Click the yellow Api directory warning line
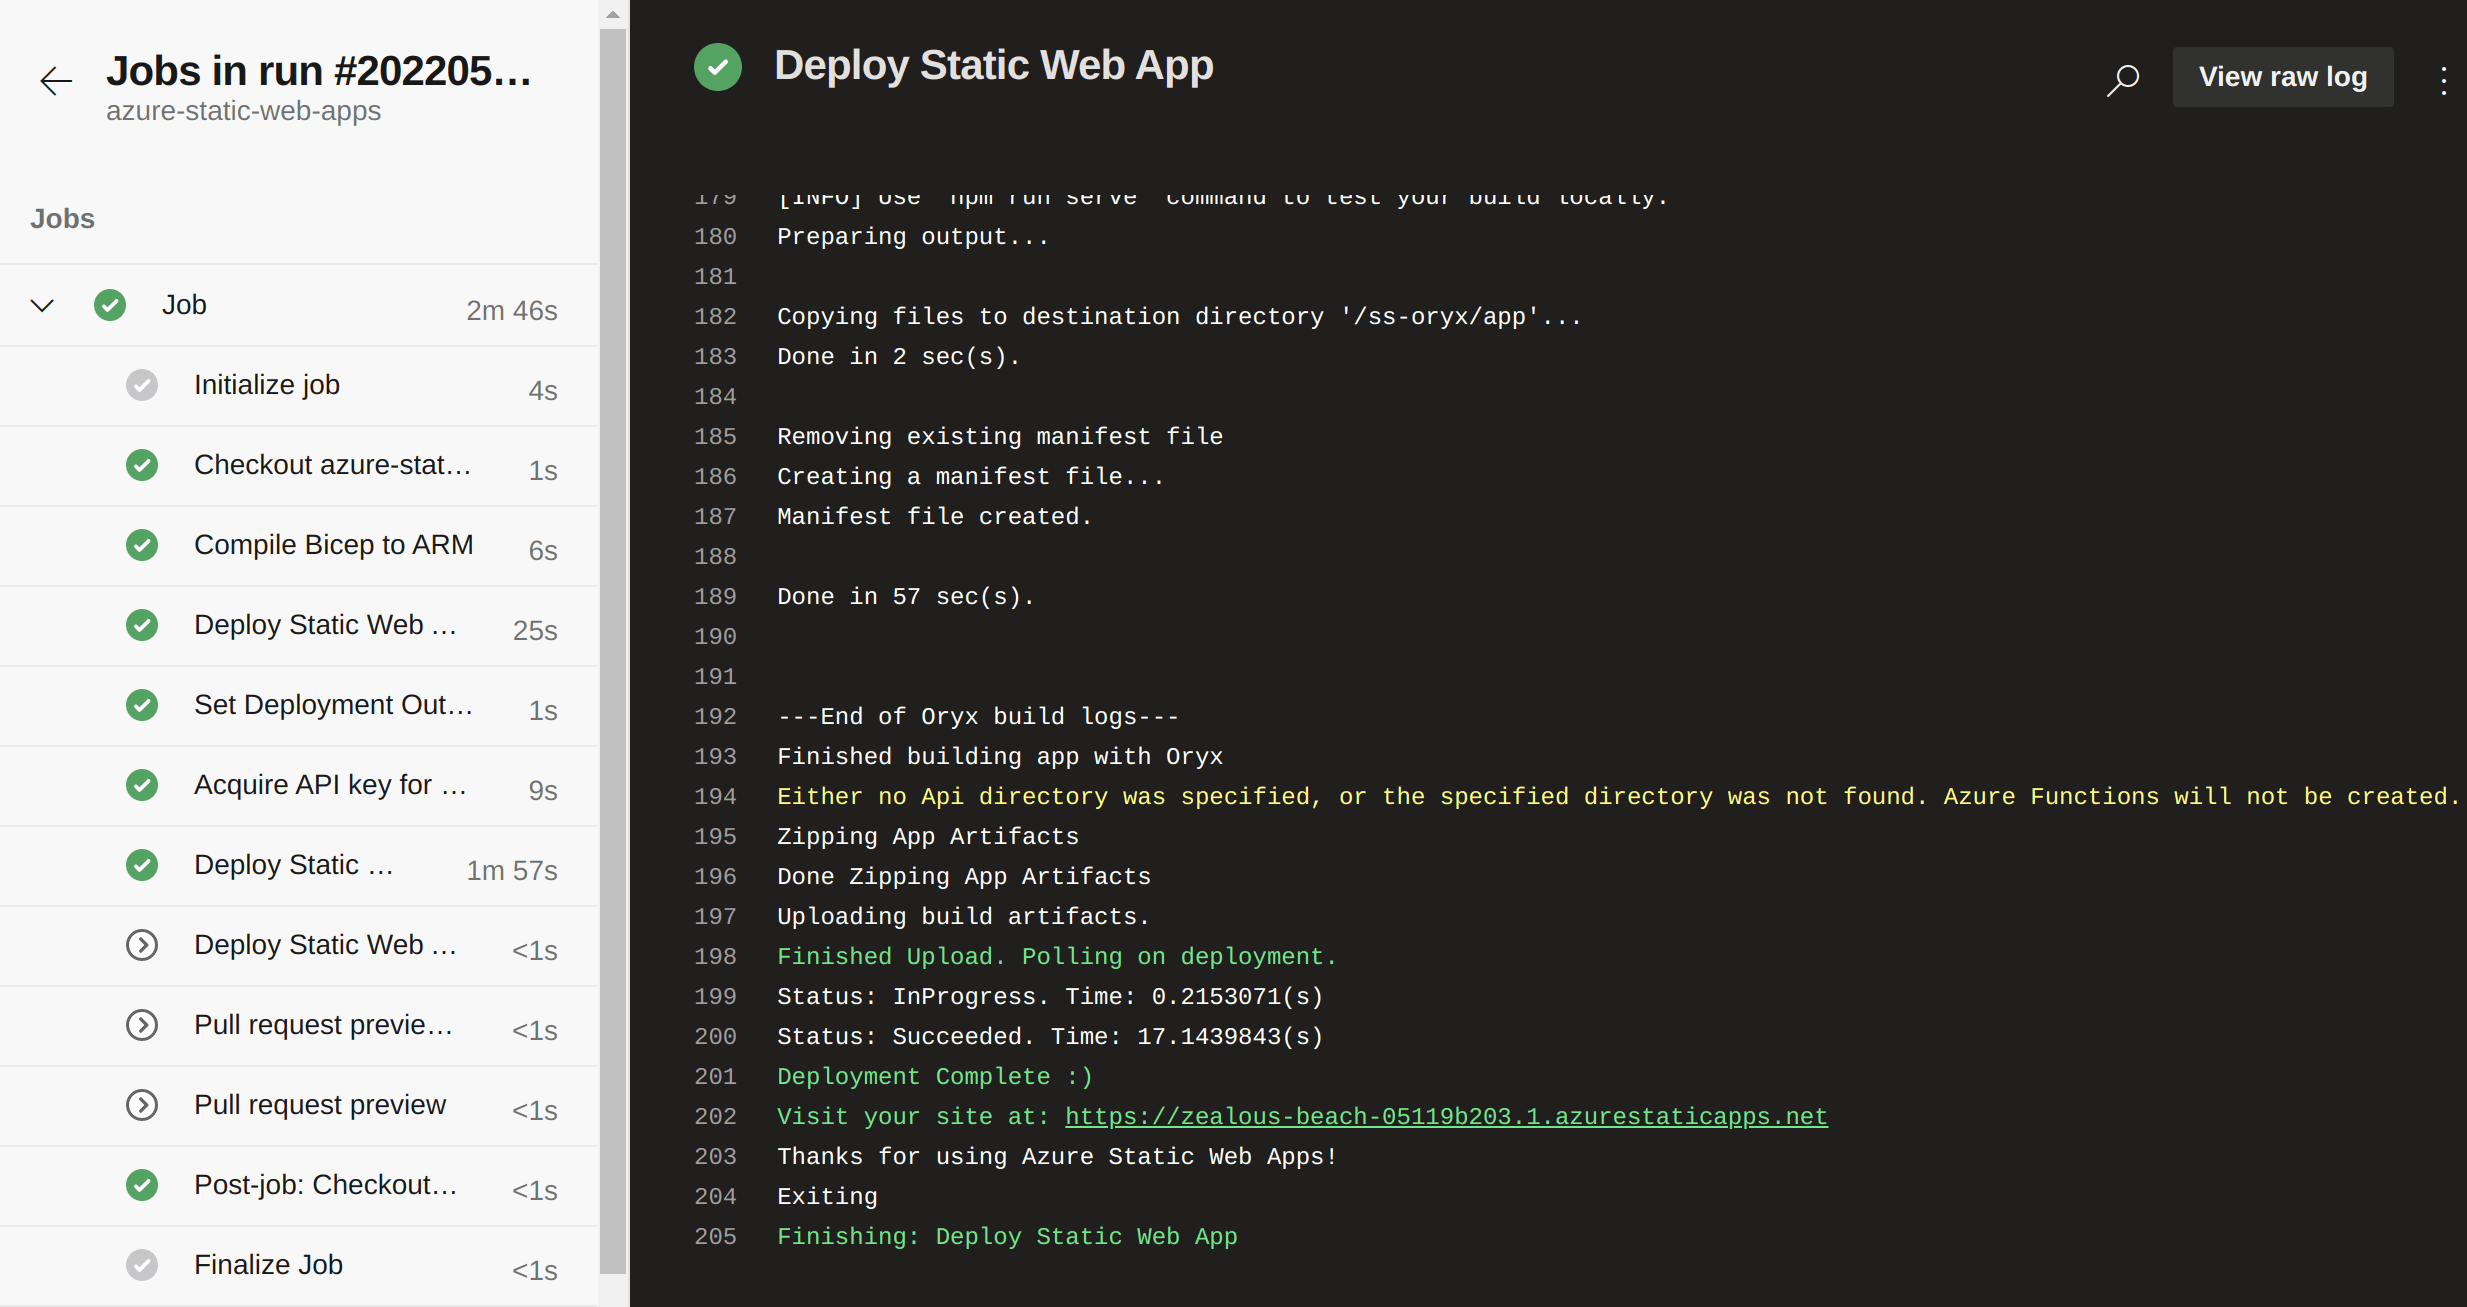This screenshot has width=2467, height=1307. pos(1618,797)
